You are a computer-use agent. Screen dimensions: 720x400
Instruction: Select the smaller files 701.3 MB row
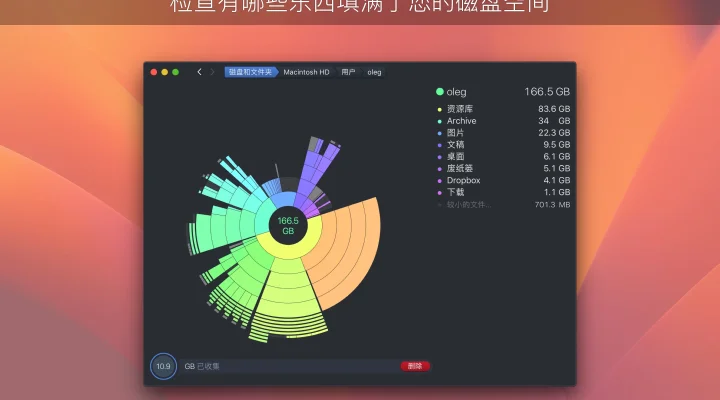point(503,205)
